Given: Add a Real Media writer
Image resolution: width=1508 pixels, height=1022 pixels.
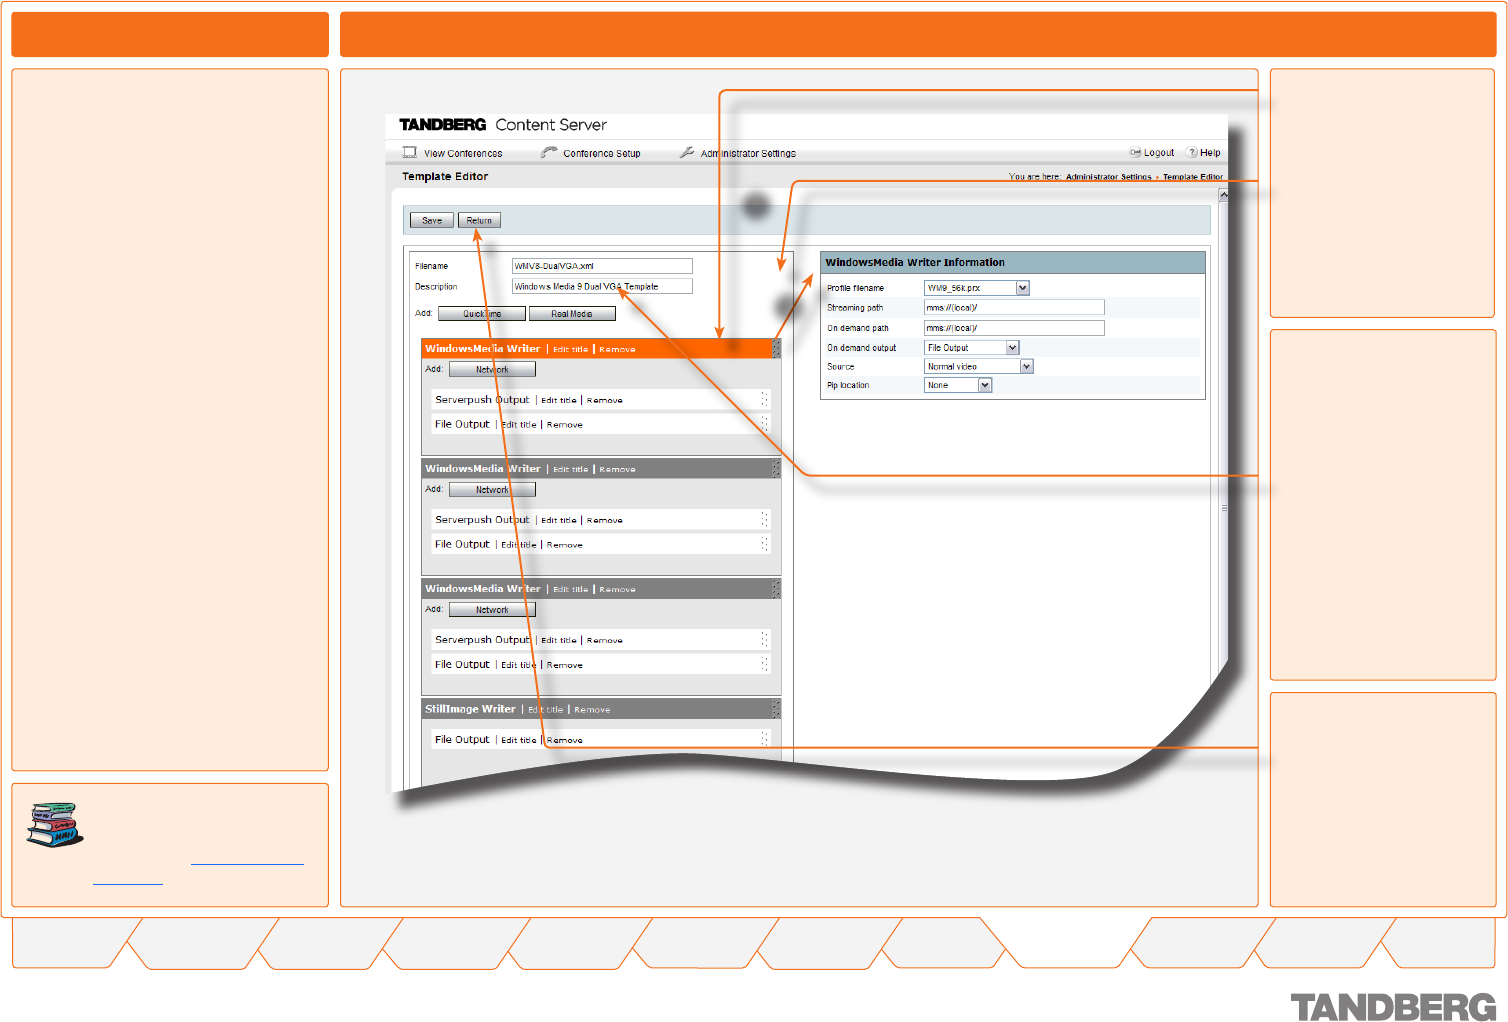Looking at the screenshot, I should click(572, 314).
